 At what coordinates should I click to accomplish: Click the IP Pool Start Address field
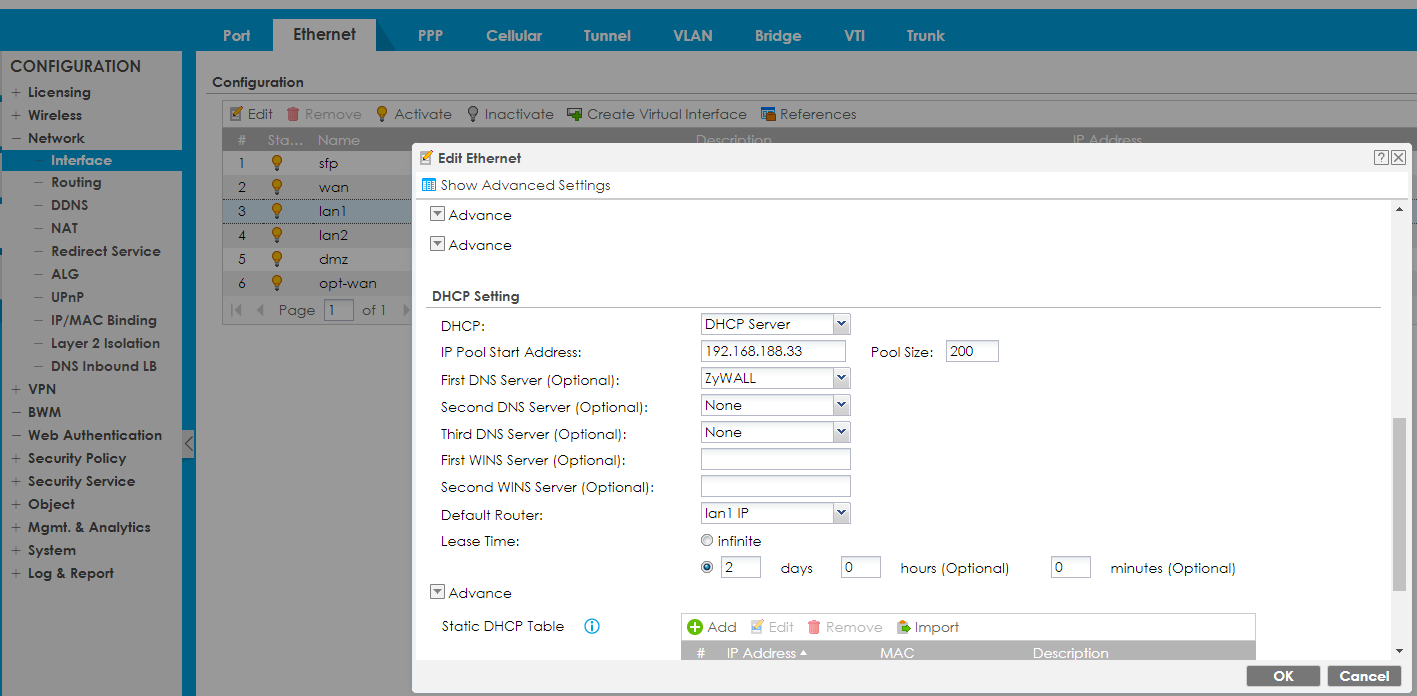[772, 350]
